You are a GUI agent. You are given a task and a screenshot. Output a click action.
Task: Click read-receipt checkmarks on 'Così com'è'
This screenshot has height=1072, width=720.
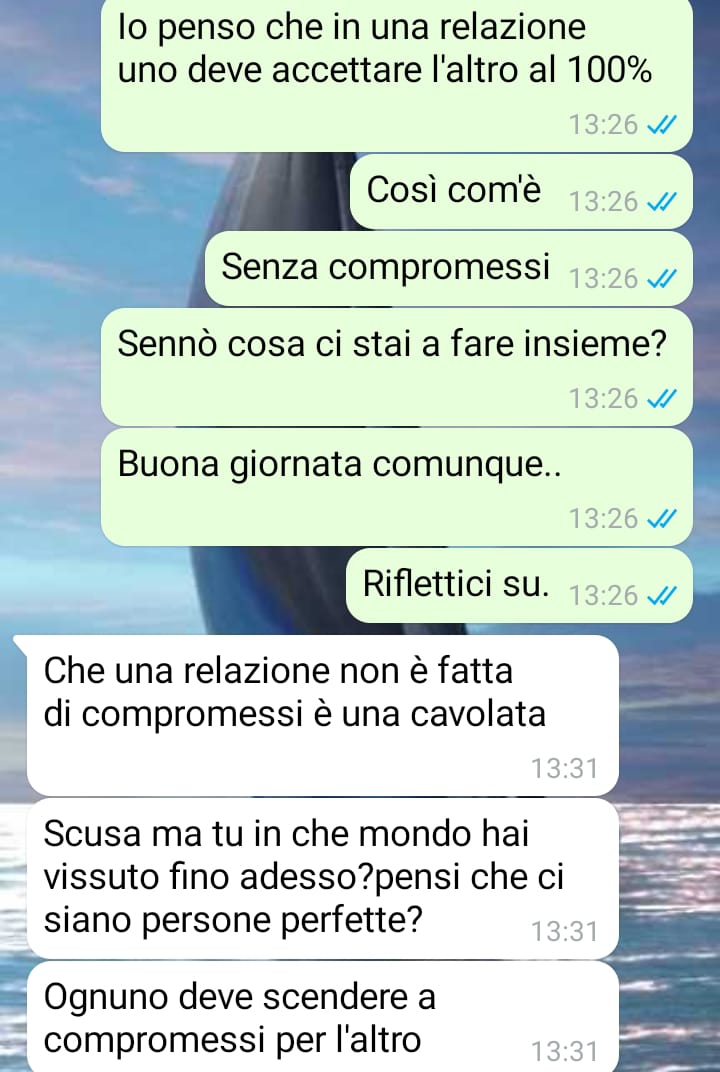click(x=661, y=202)
